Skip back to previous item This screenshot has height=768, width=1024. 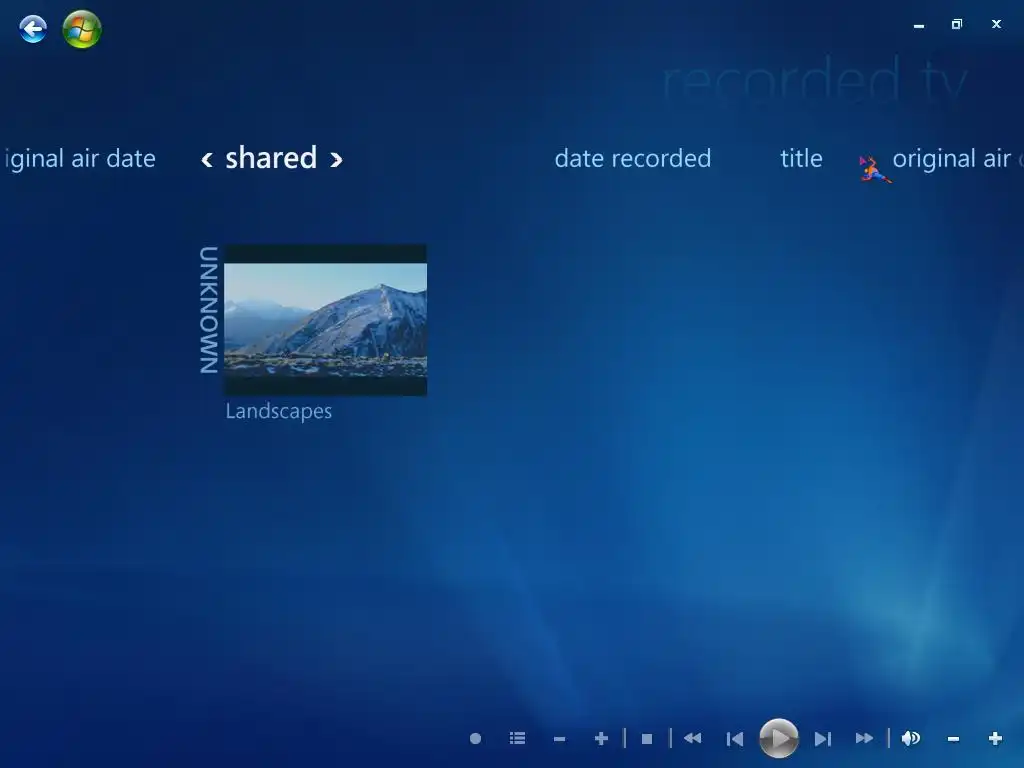coord(735,739)
